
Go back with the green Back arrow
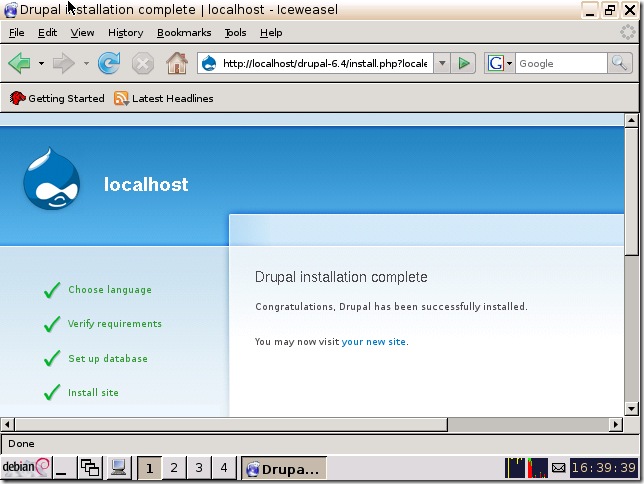[19, 63]
